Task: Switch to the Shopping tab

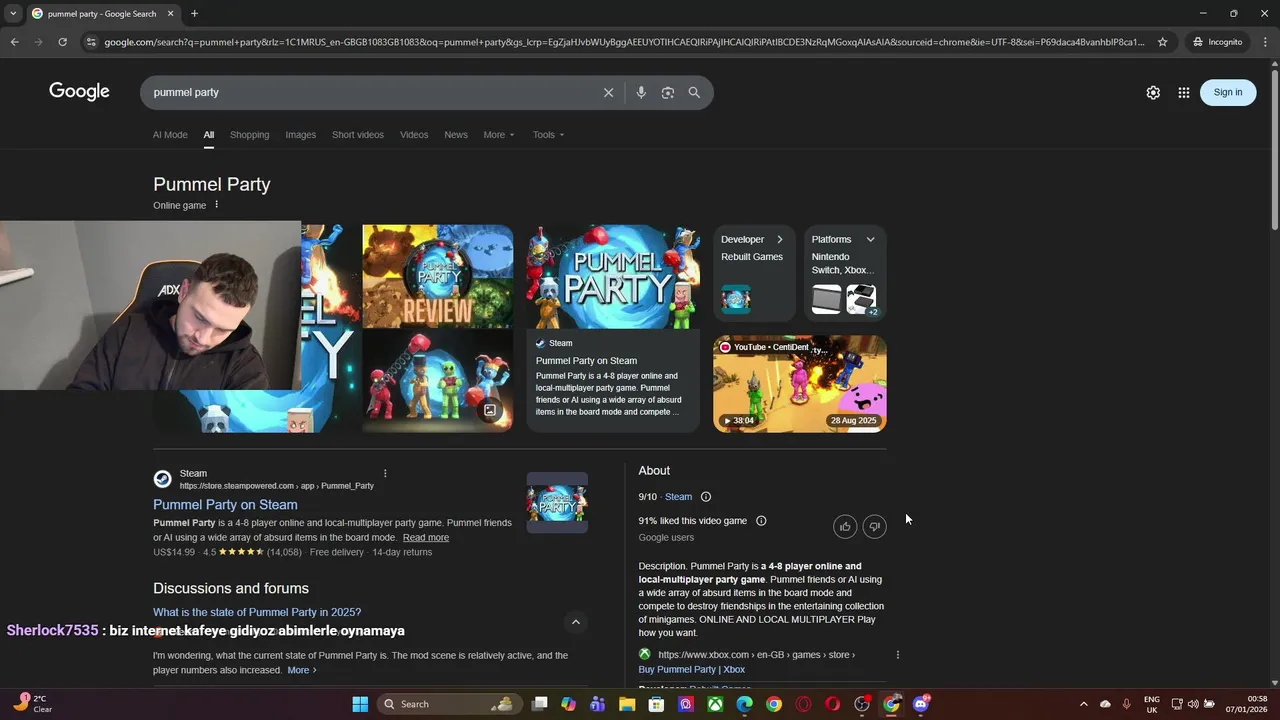Action: click(249, 135)
